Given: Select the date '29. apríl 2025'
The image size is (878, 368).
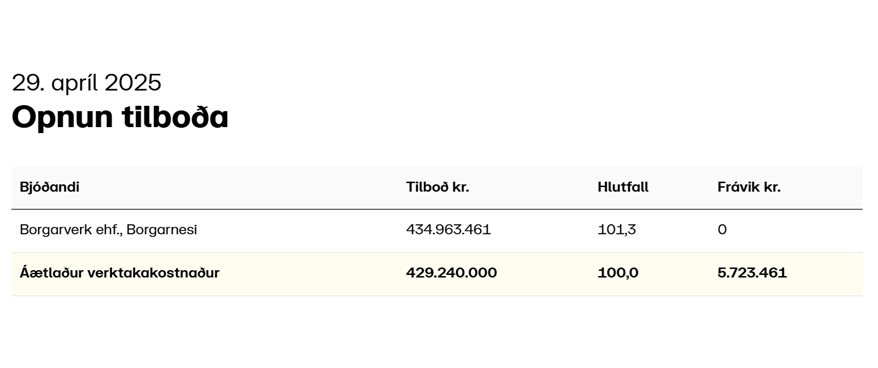Looking at the screenshot, I should [x=87, y=83].
